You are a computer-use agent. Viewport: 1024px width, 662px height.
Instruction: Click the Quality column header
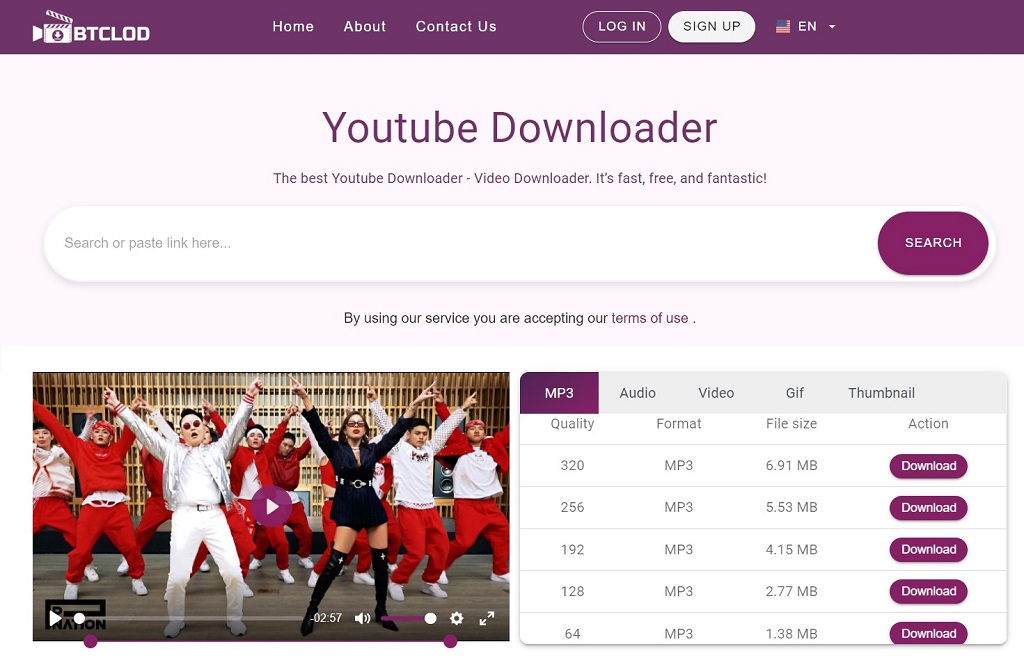[x=572, y=424]
